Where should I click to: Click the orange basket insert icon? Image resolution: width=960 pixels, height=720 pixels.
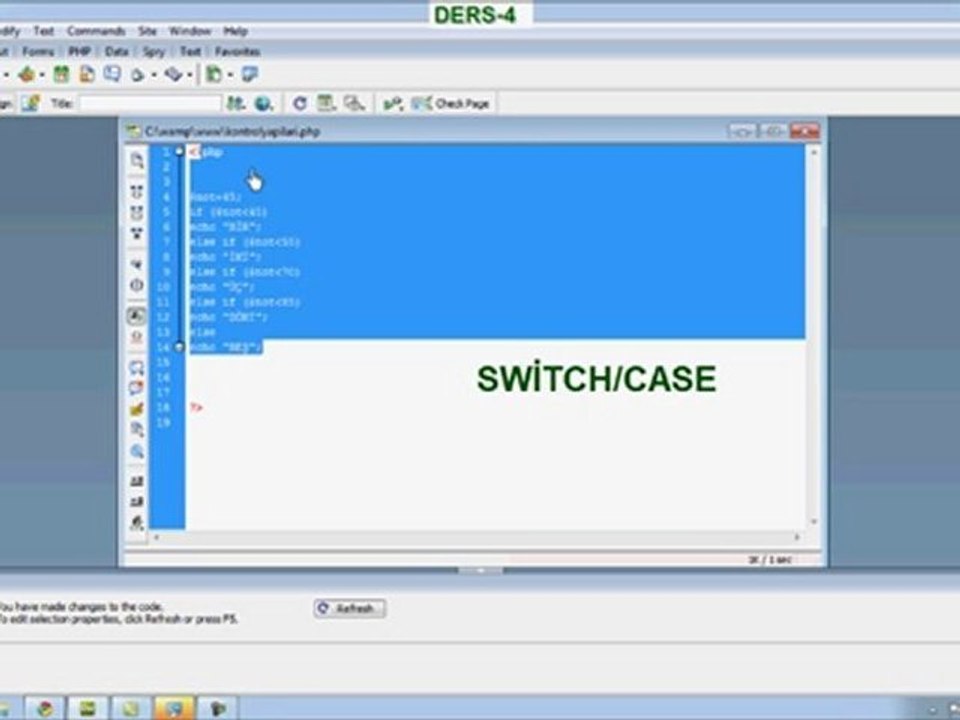(26, 75)
